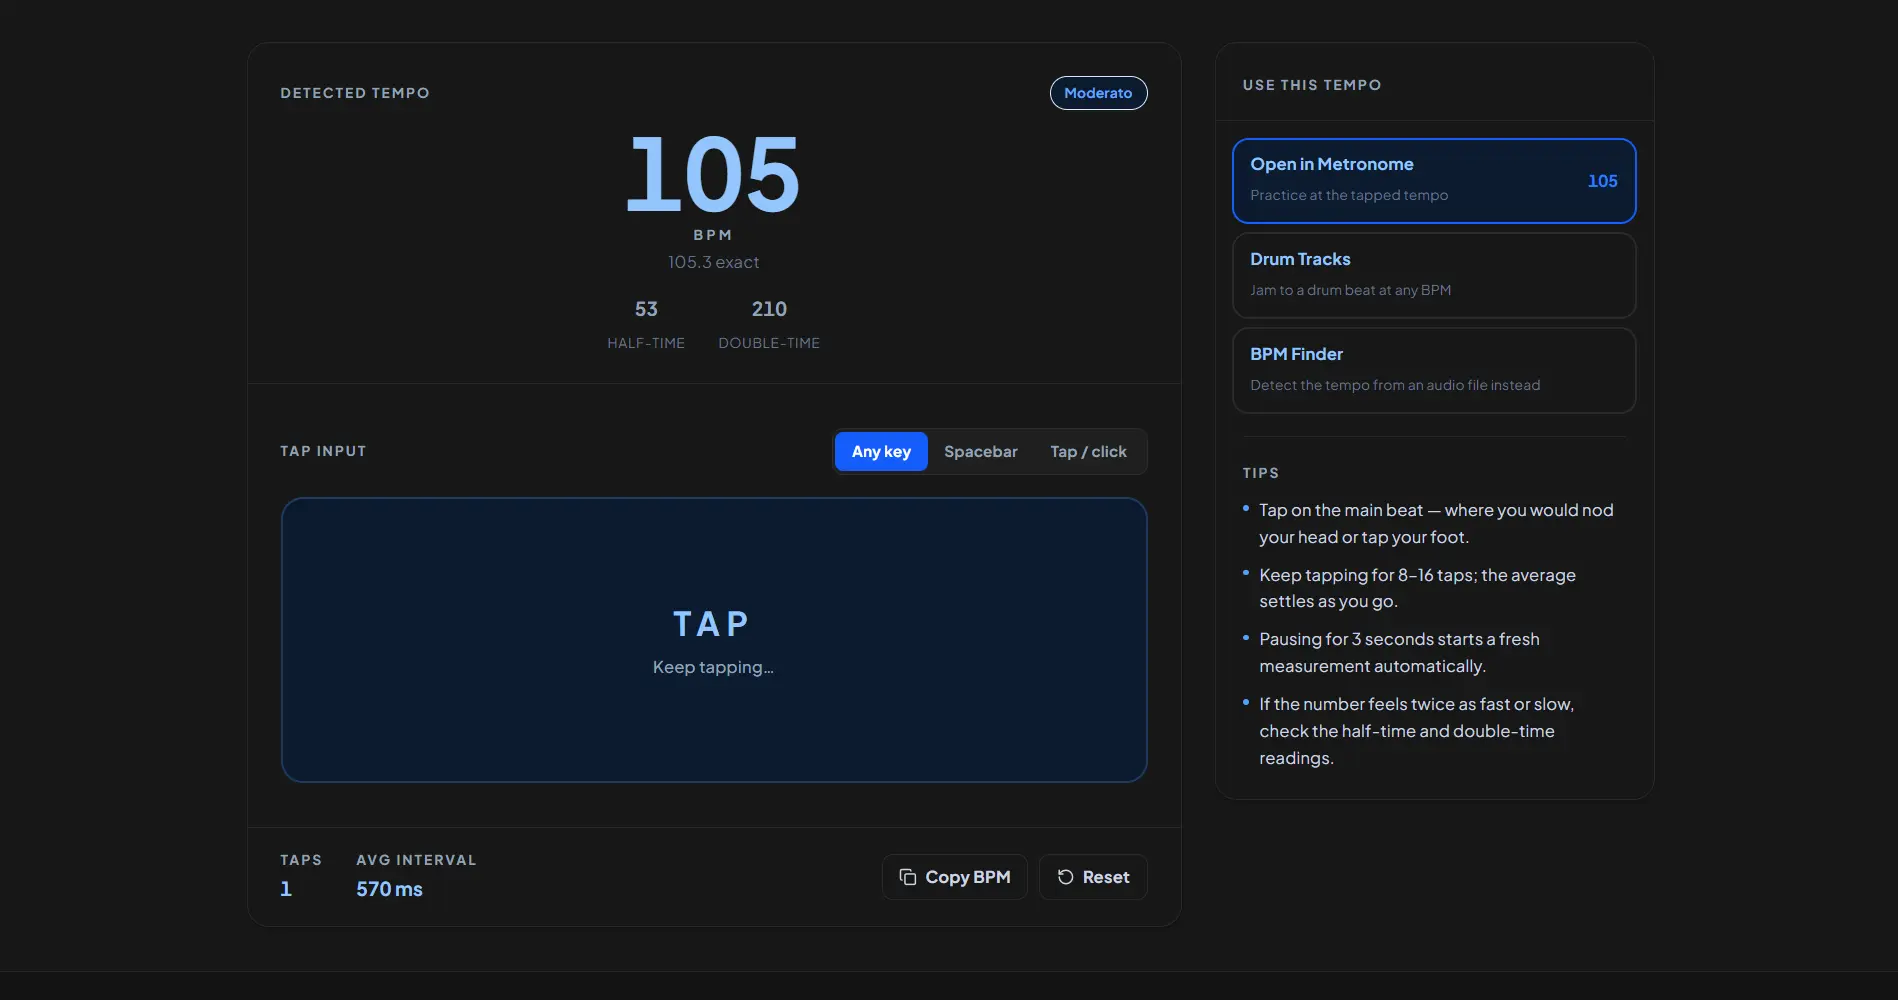1898x1000 pixels.
Task: Click the USE THIS TEMPO heading
Action: [1312, 85]
